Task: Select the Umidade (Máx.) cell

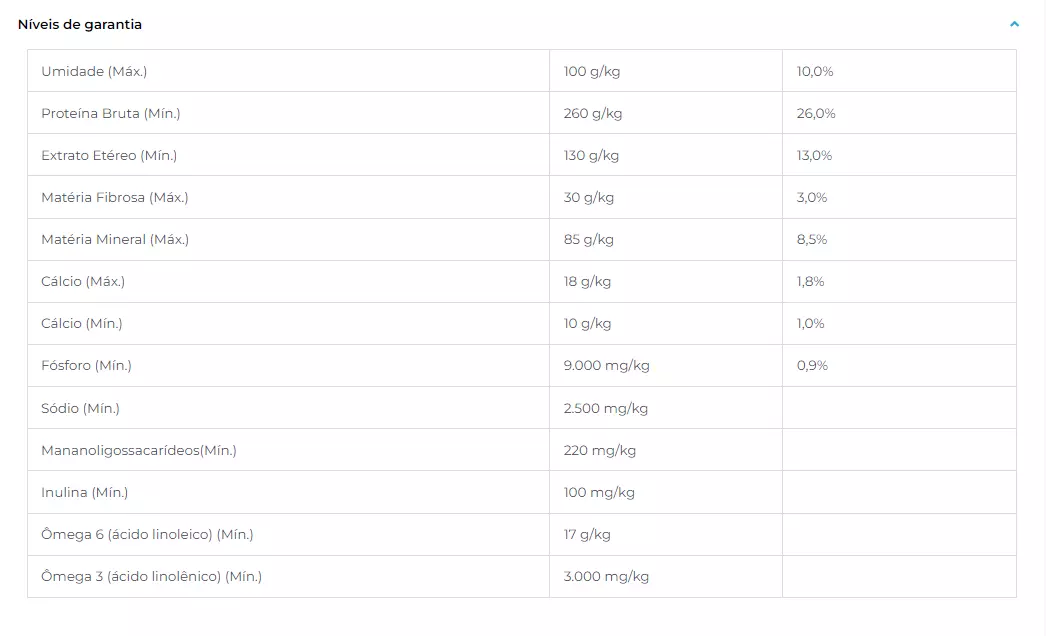Action: pos(288,71)
